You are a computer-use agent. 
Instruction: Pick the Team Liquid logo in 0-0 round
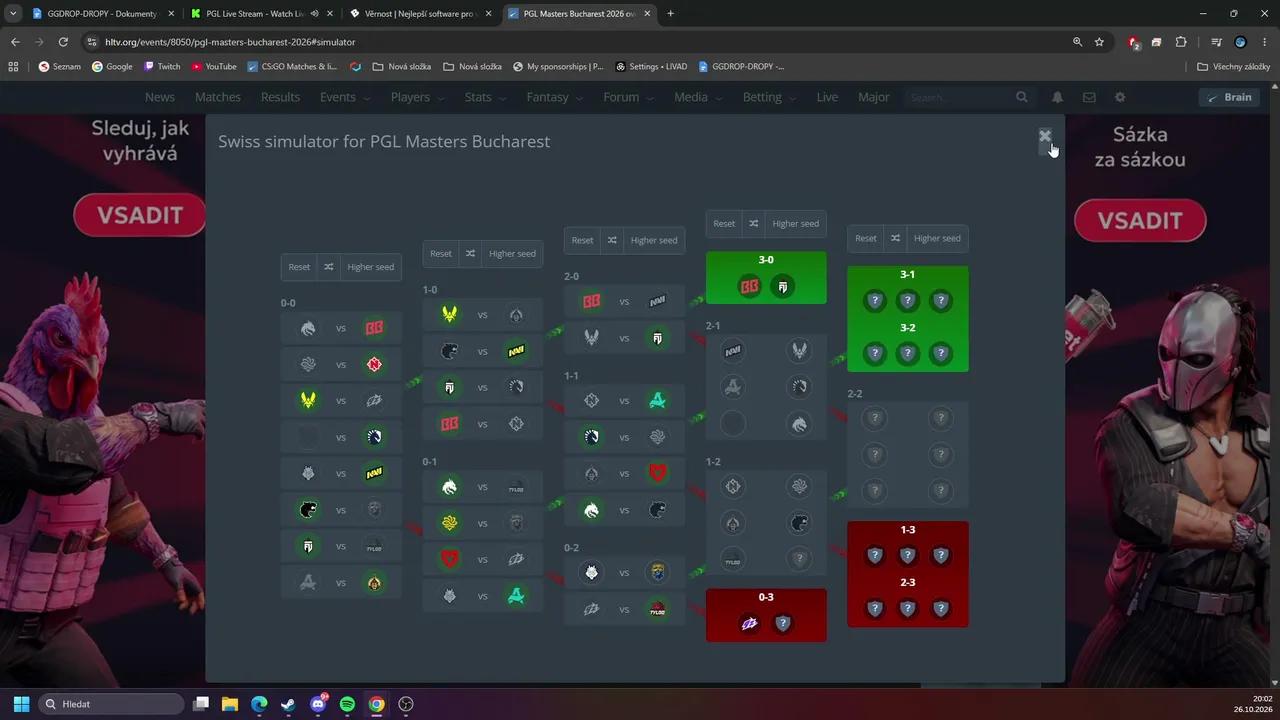(374, 437)
